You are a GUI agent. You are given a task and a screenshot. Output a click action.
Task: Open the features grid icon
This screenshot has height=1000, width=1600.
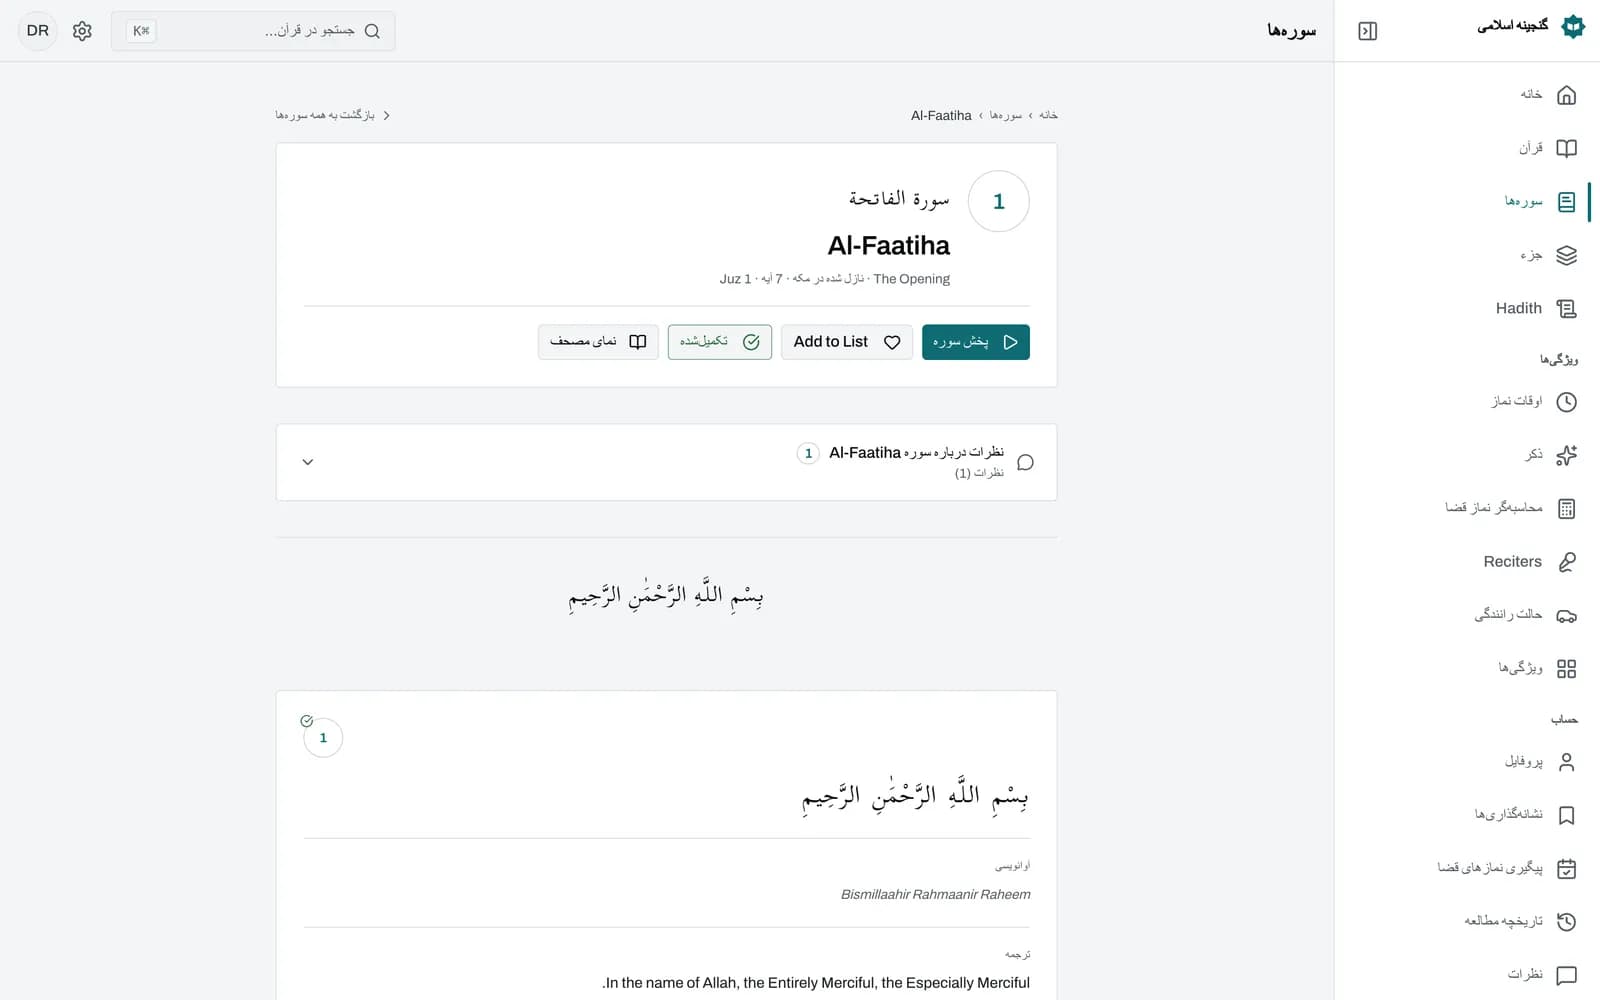click(1566, 669)
